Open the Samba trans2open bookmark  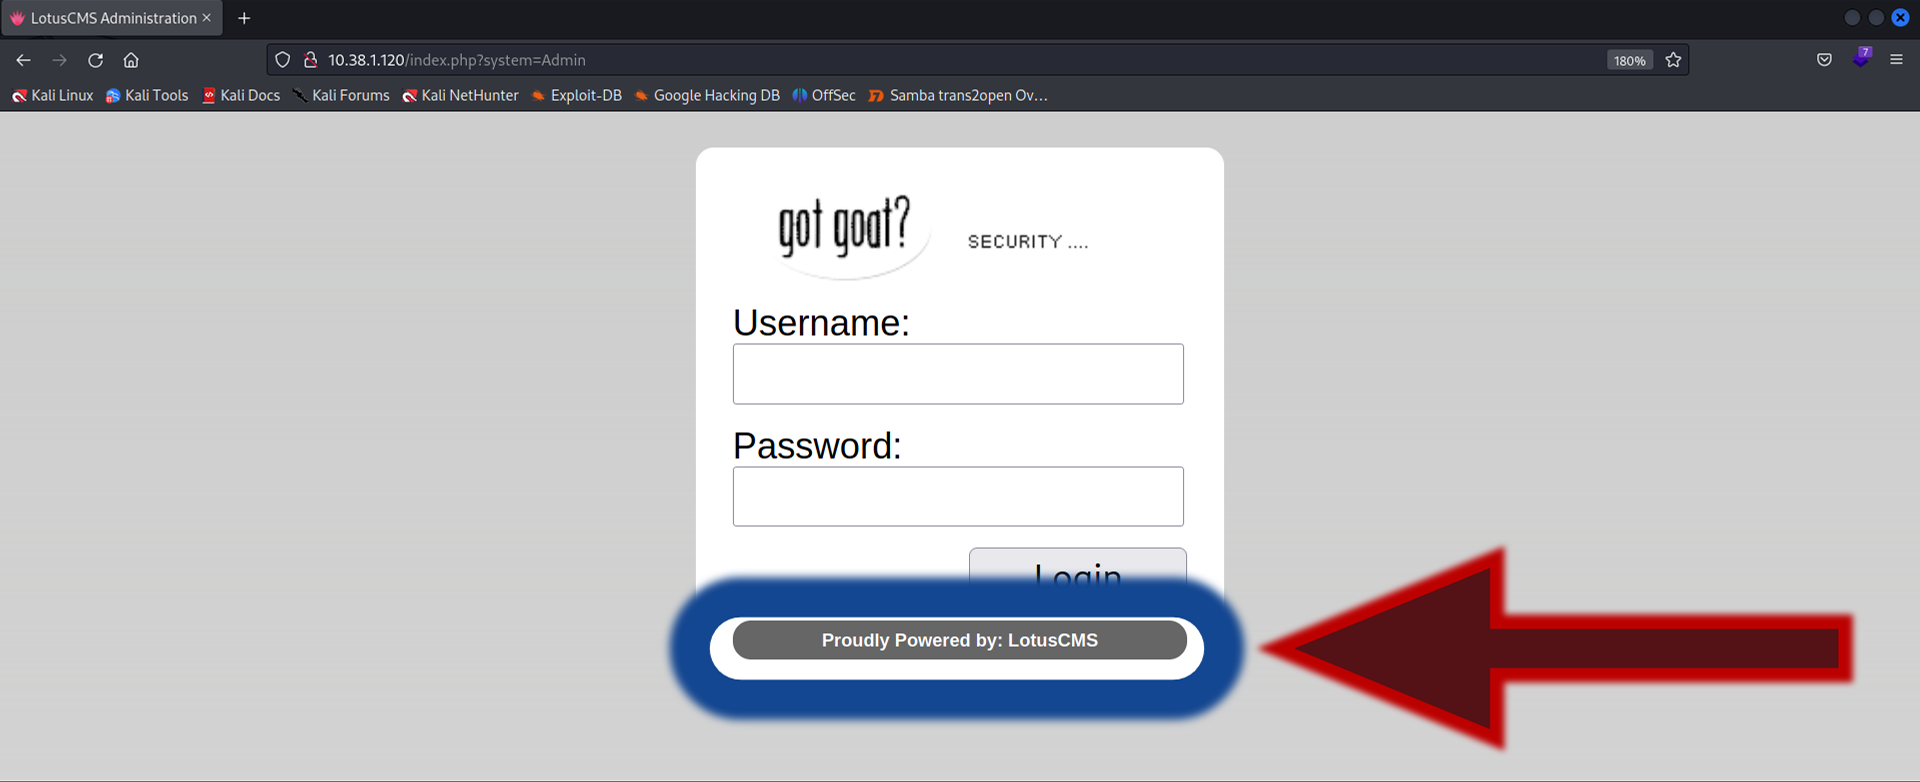click(958, 95)
